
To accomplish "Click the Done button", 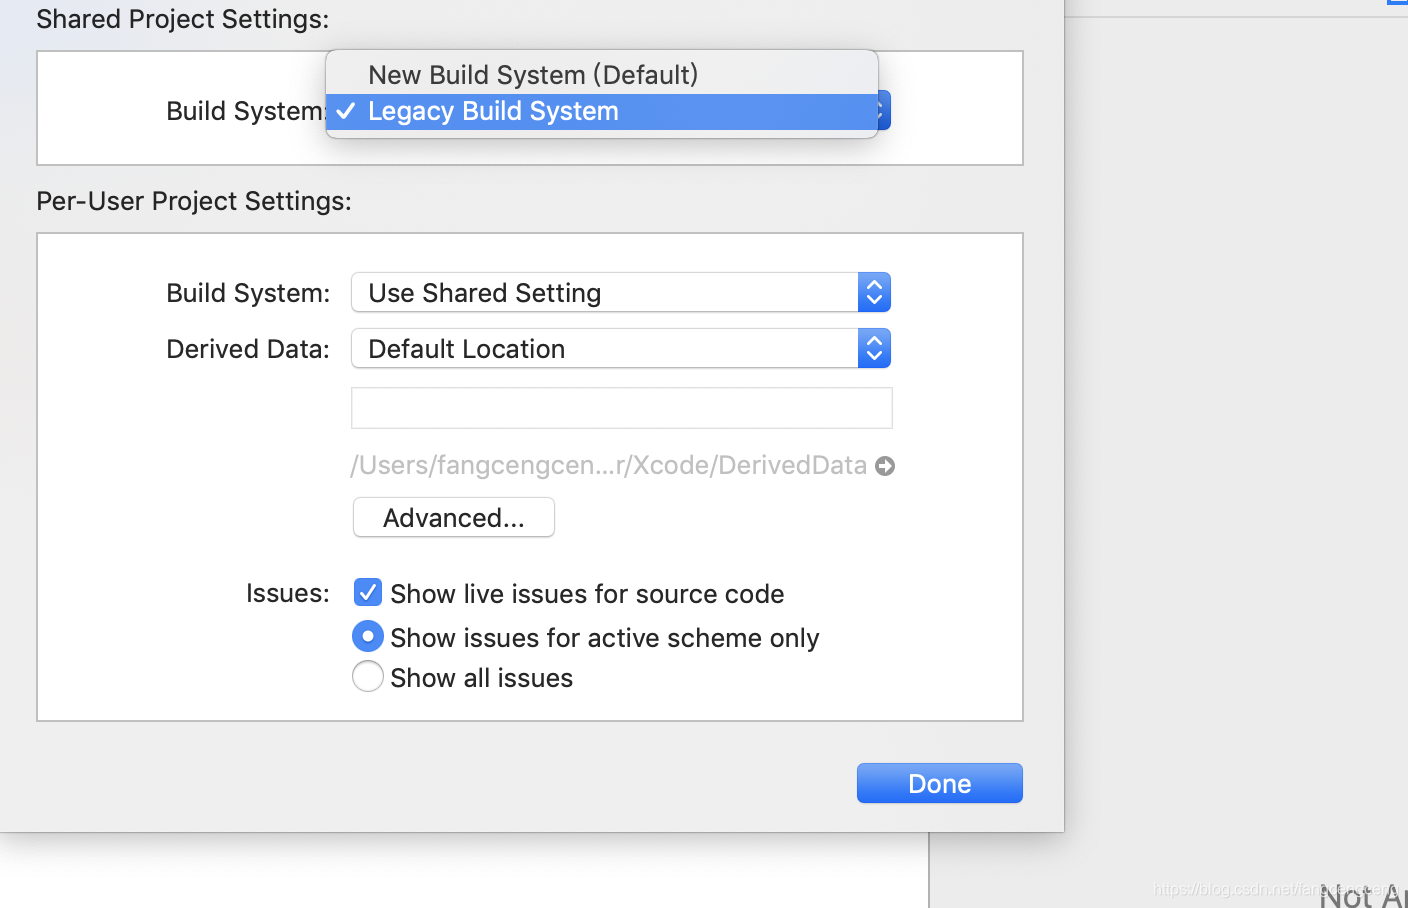I will coord(938,783).
